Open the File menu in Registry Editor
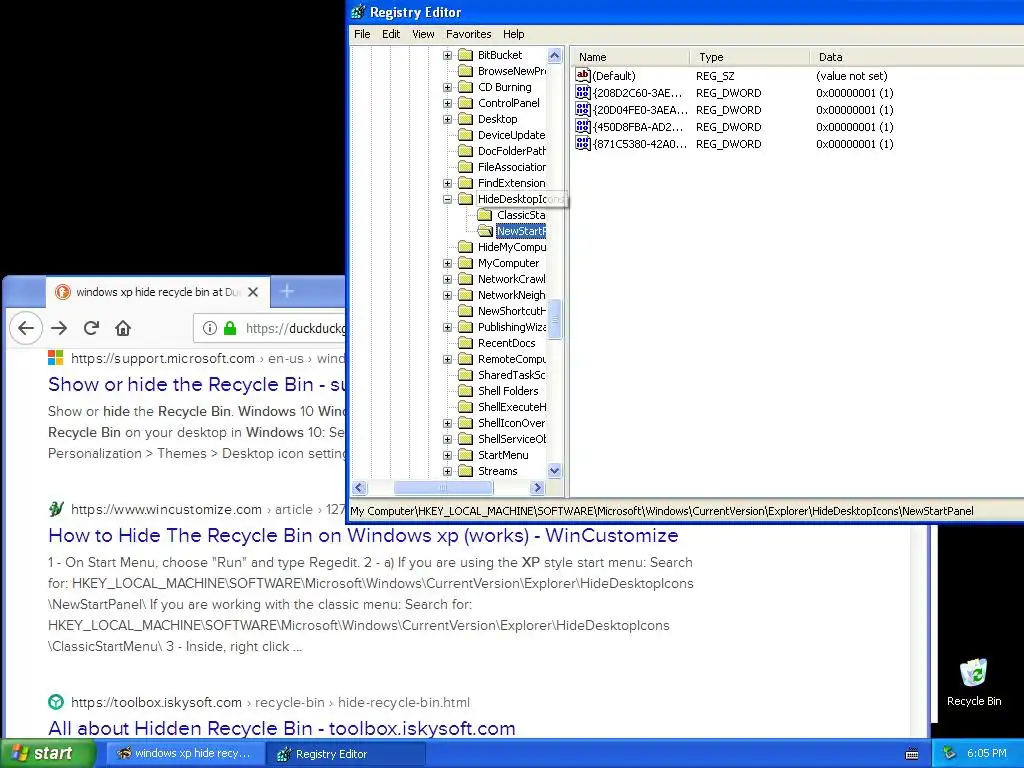Viewport: 1024px width, 768px height. (362, 34)
